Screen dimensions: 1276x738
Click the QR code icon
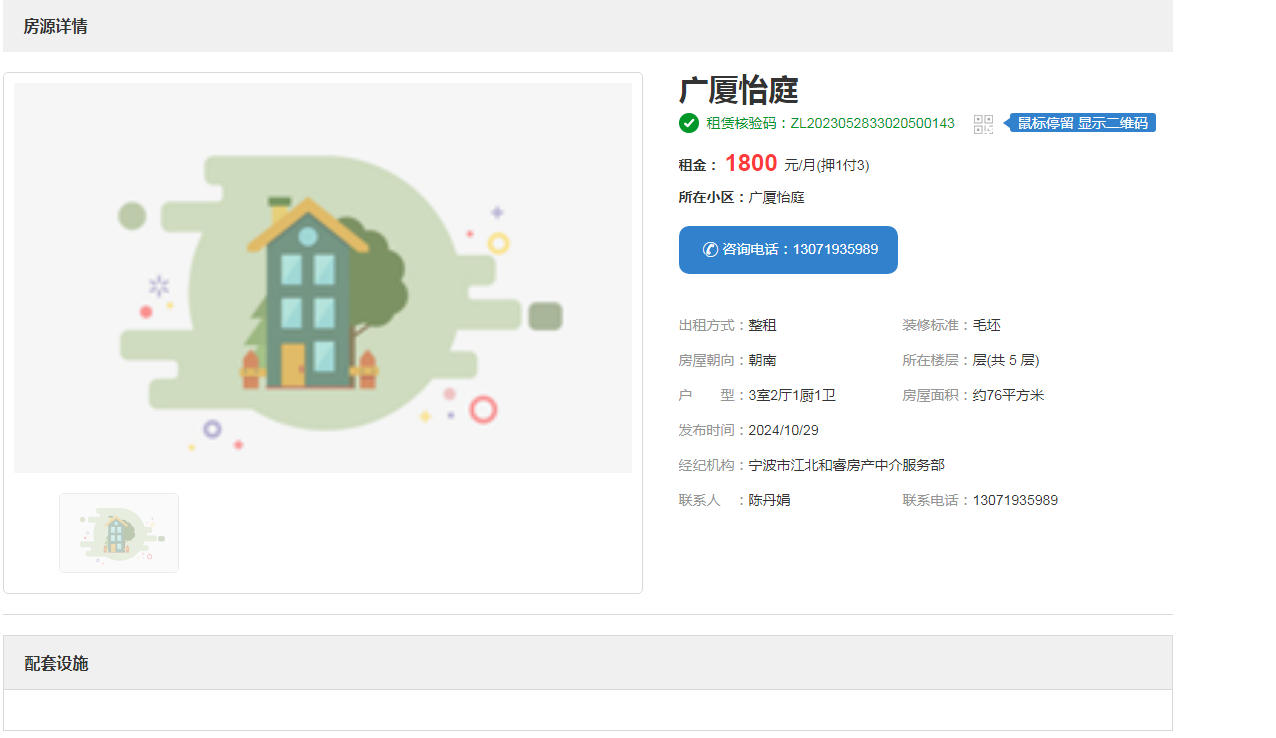(x=983, y=124)
